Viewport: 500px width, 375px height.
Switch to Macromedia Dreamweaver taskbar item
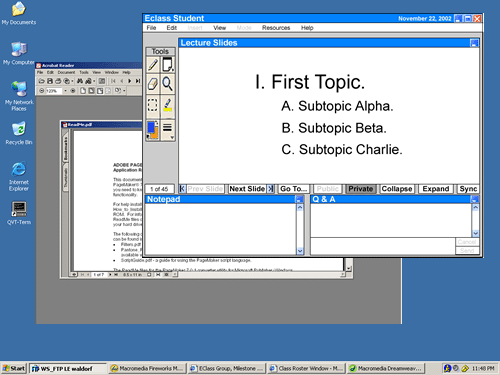click(386, 368)
